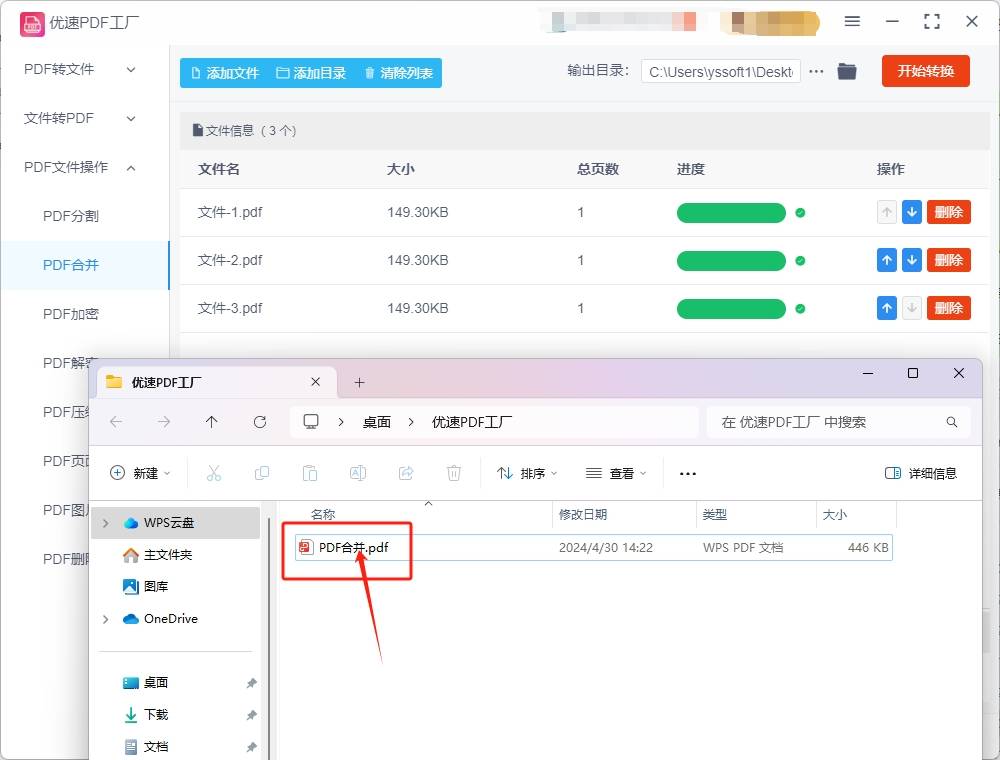
Task: Delete 文件-2.pdf with the 删除 button
Action: pos(948,260)
